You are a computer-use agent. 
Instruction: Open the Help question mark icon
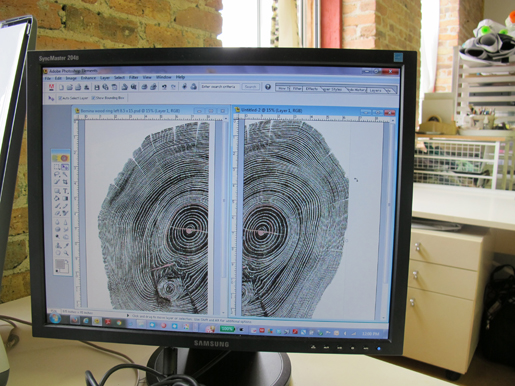point(268,87)
